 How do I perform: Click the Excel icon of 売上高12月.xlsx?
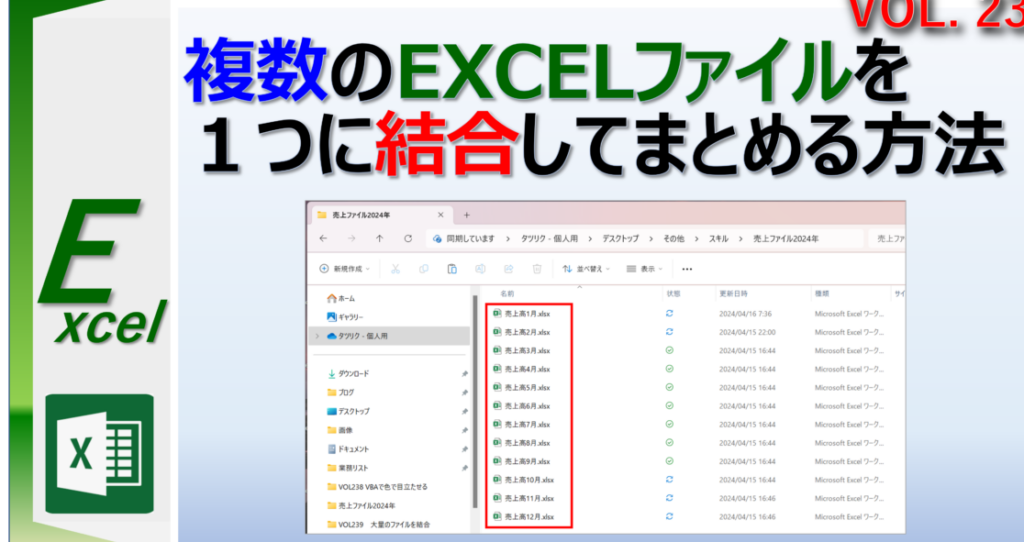tap(498, 517)
